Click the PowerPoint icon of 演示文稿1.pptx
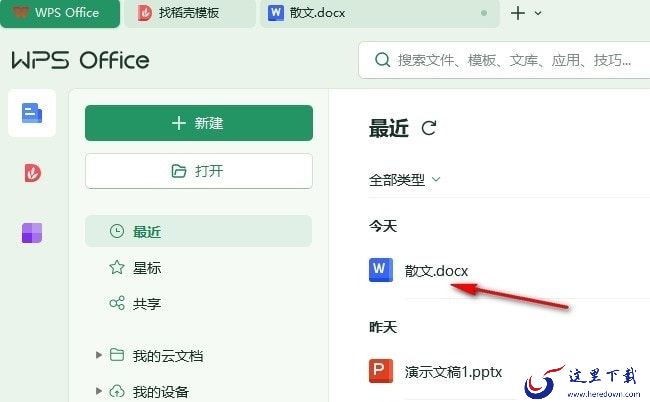This screenshot has height=402, width=650. (x=381, y=371)
